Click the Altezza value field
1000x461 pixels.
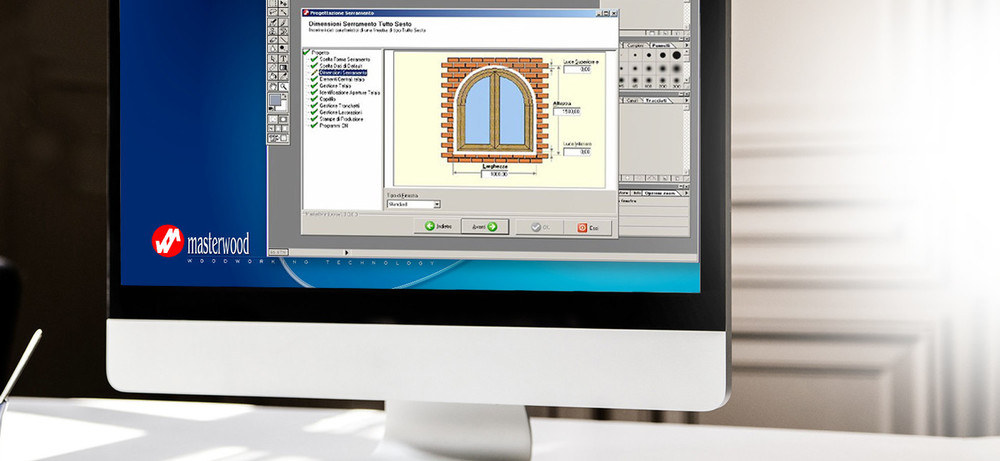567,111
